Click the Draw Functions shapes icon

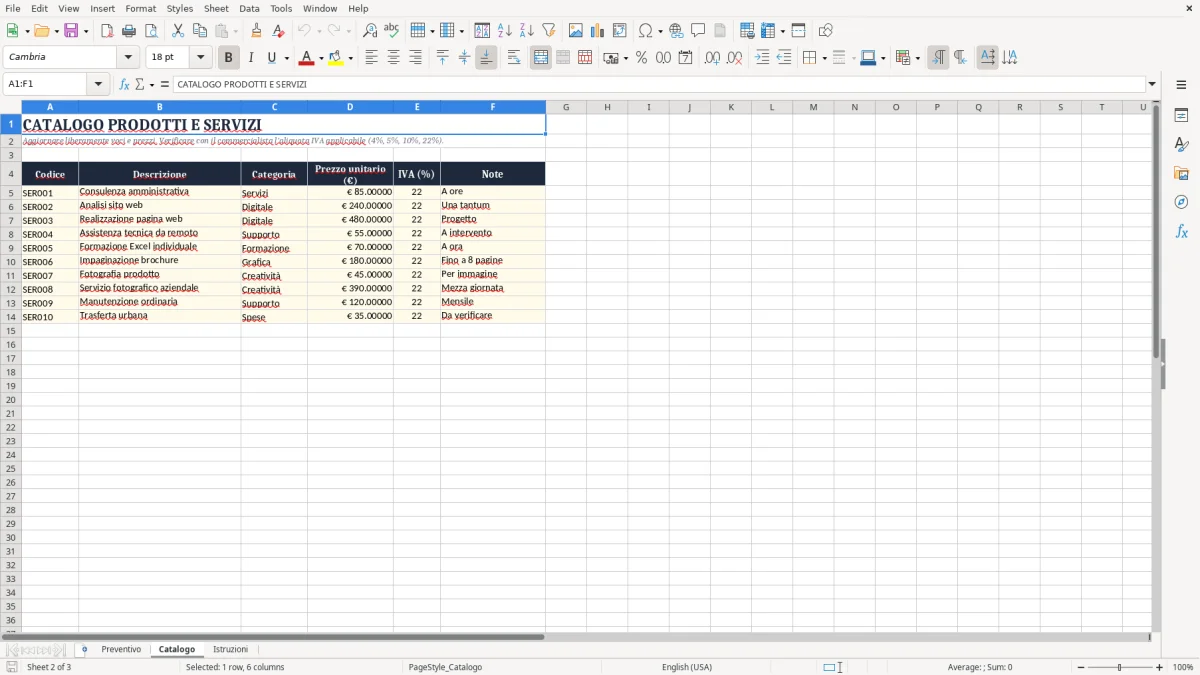[x=826, y=31]
